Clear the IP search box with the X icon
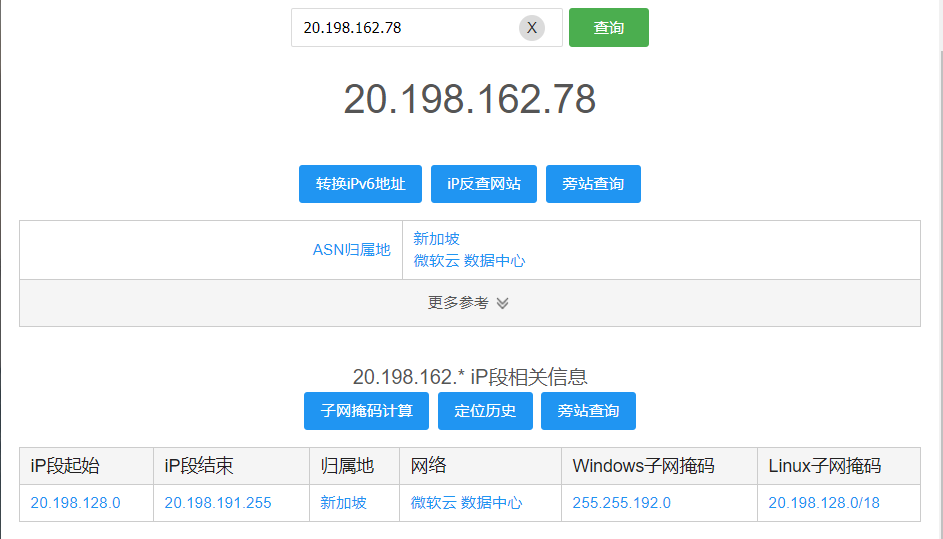Image resolution: width=943 pixels, height=539 pixels. (532, 28)
